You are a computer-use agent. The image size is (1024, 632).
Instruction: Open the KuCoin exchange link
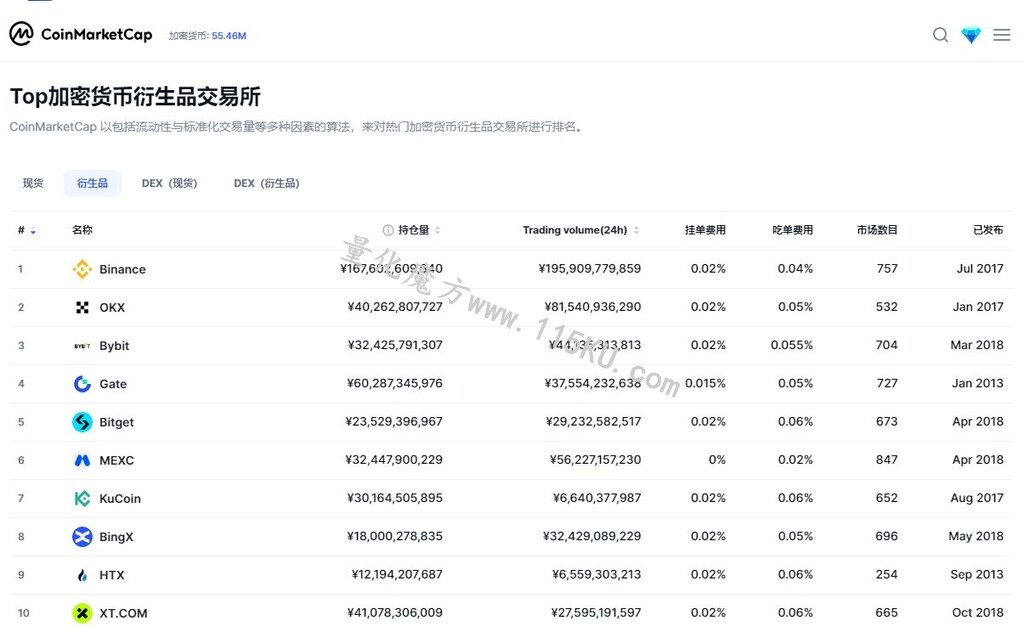120,499
